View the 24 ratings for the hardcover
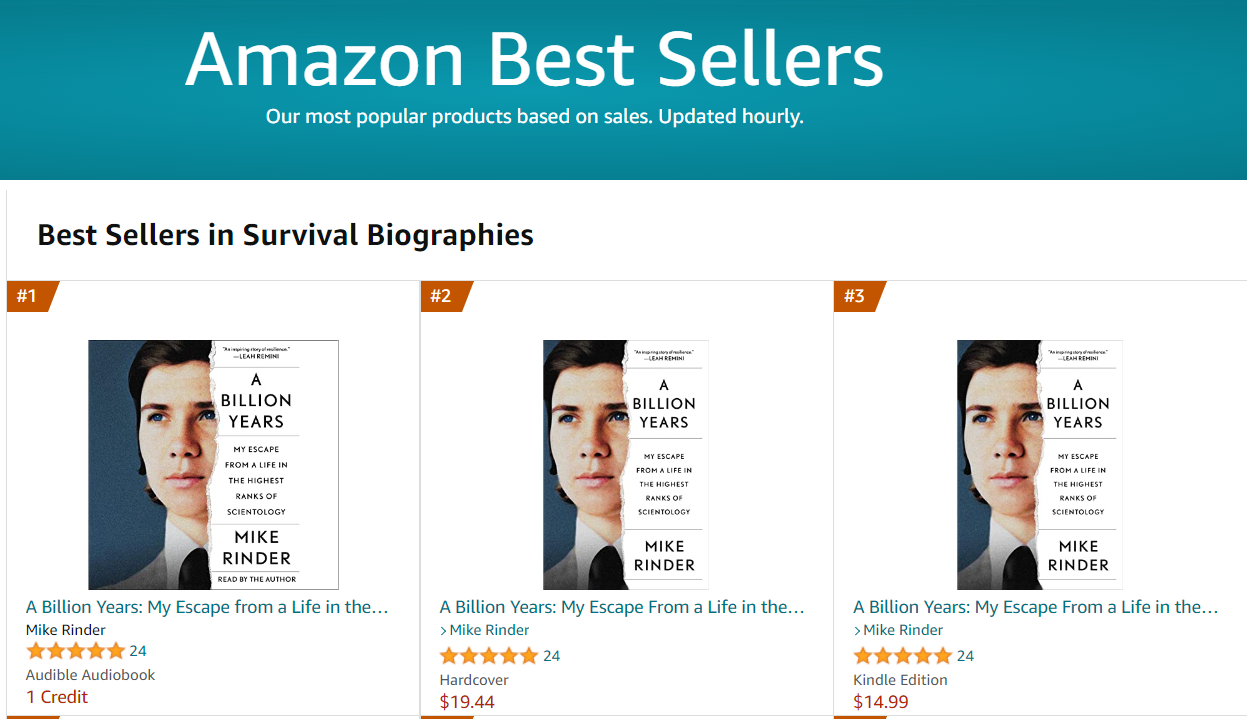Screen dimensions: 1247x719 point(552,656)
